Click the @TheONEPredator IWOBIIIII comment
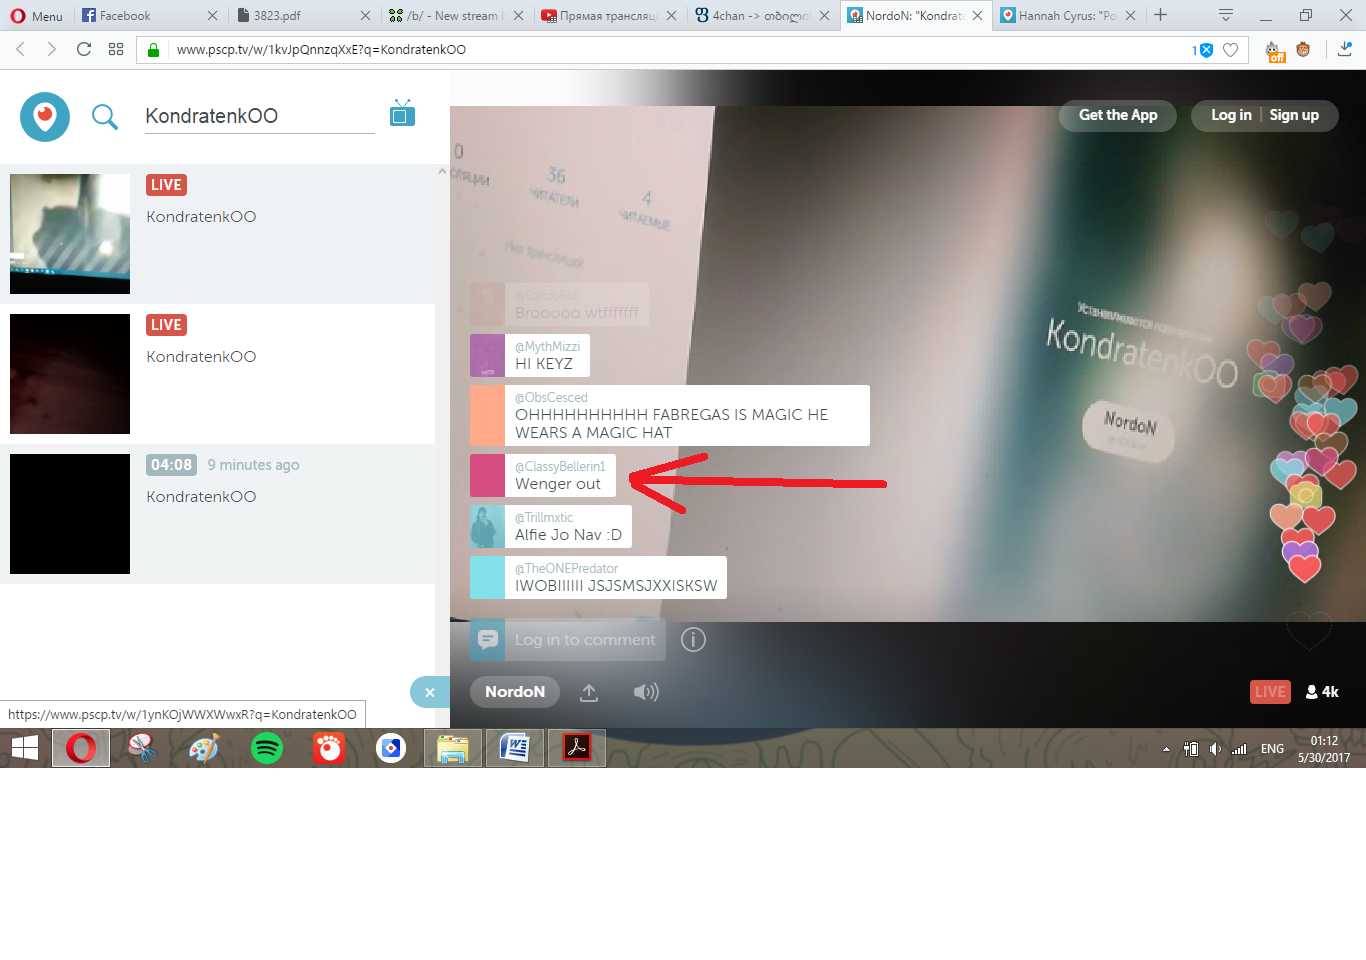Viewport: 1366px width, 960px height. [598, 577]
